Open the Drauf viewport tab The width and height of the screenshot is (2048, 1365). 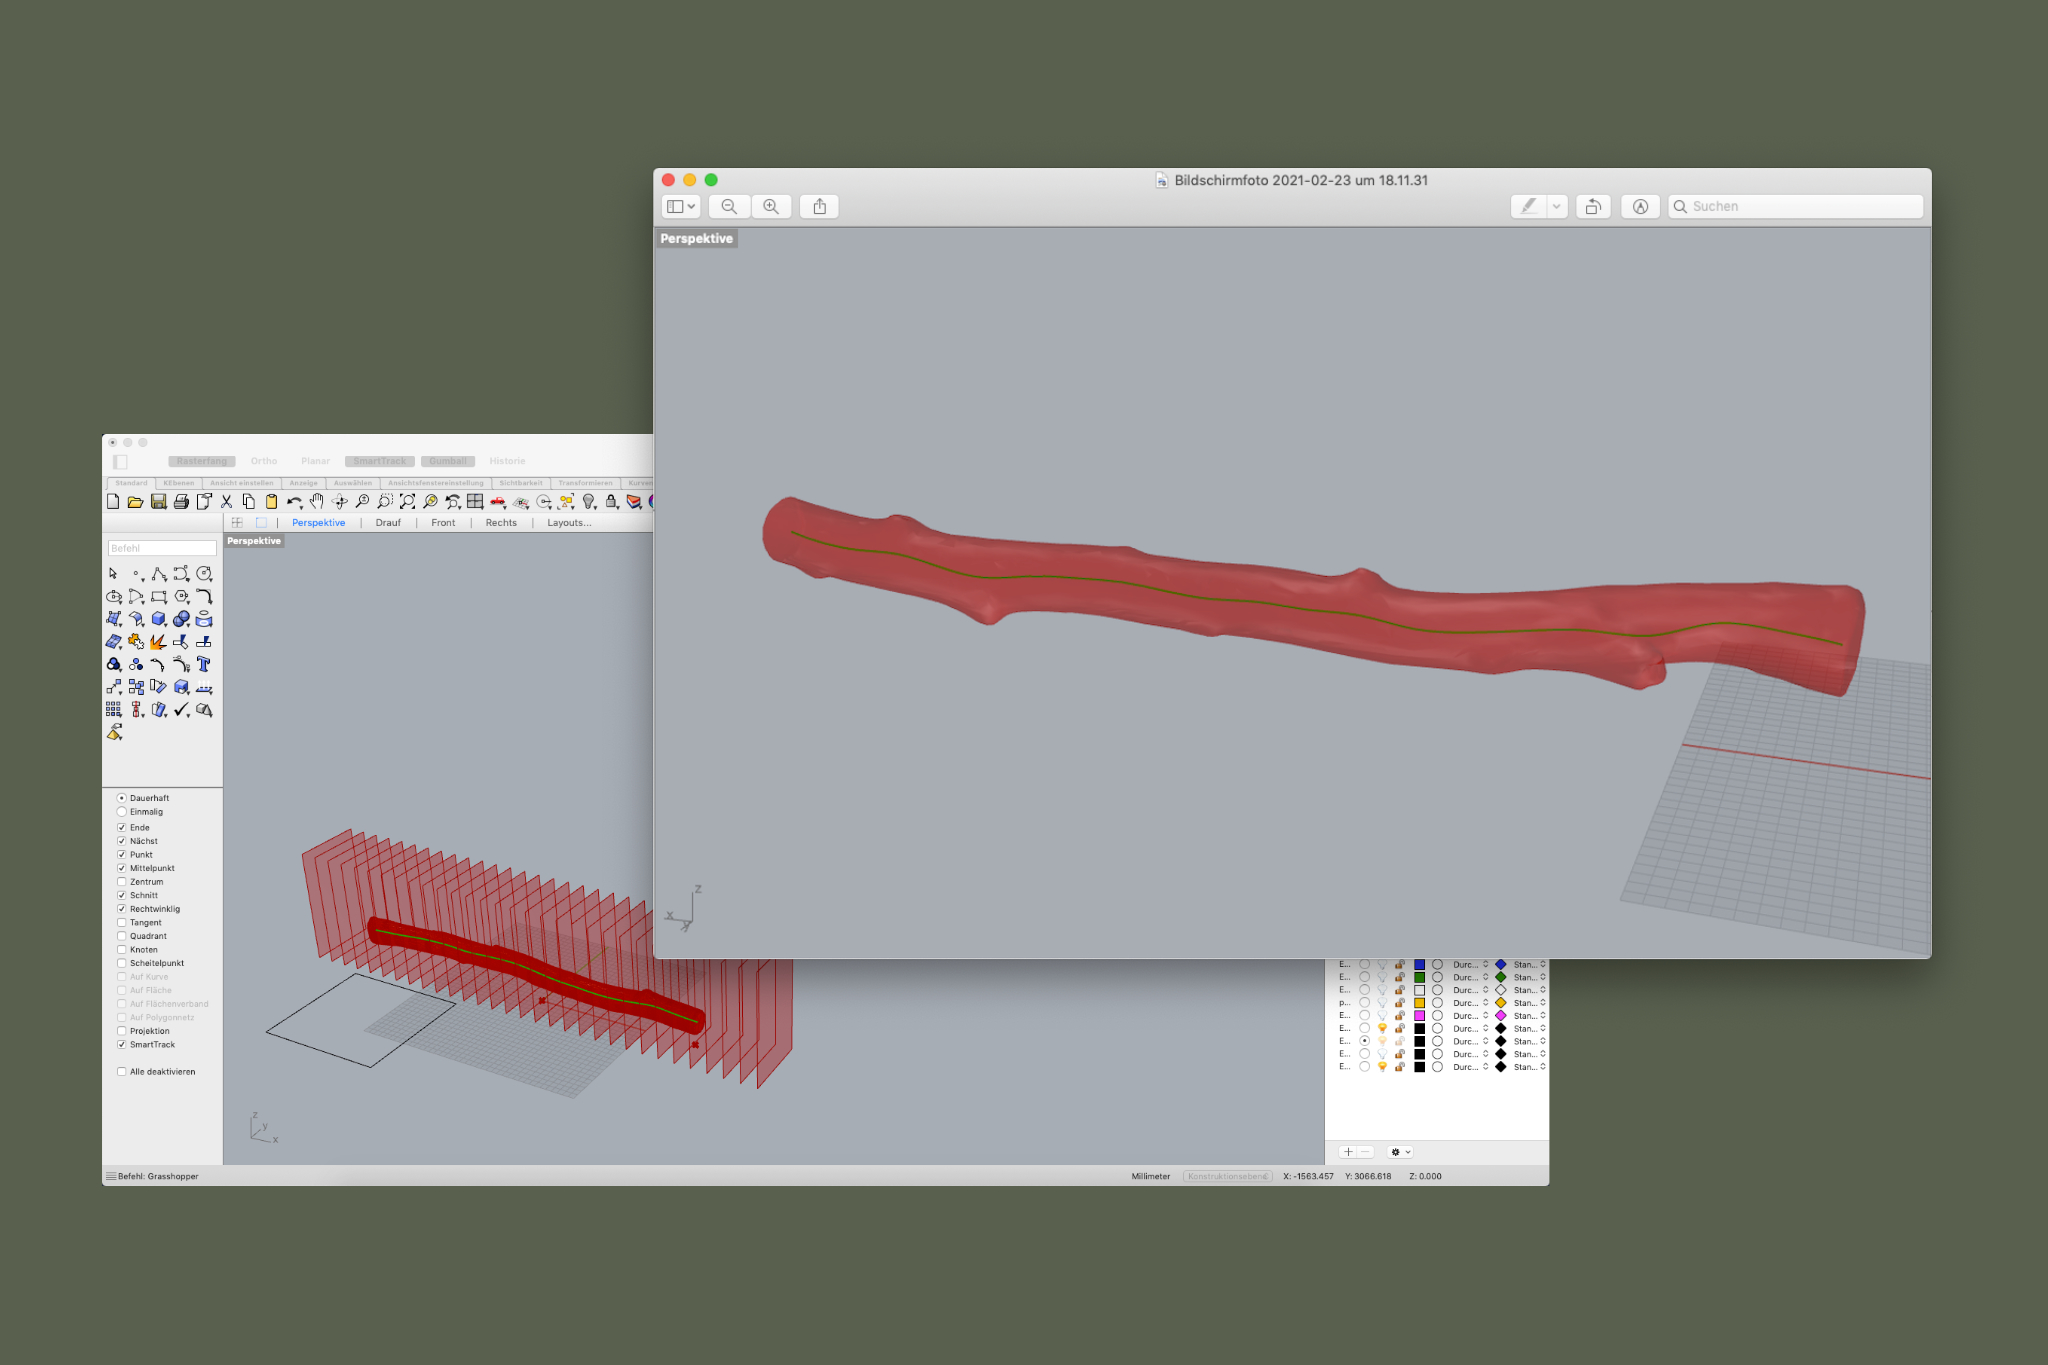(x=388, y=523)
